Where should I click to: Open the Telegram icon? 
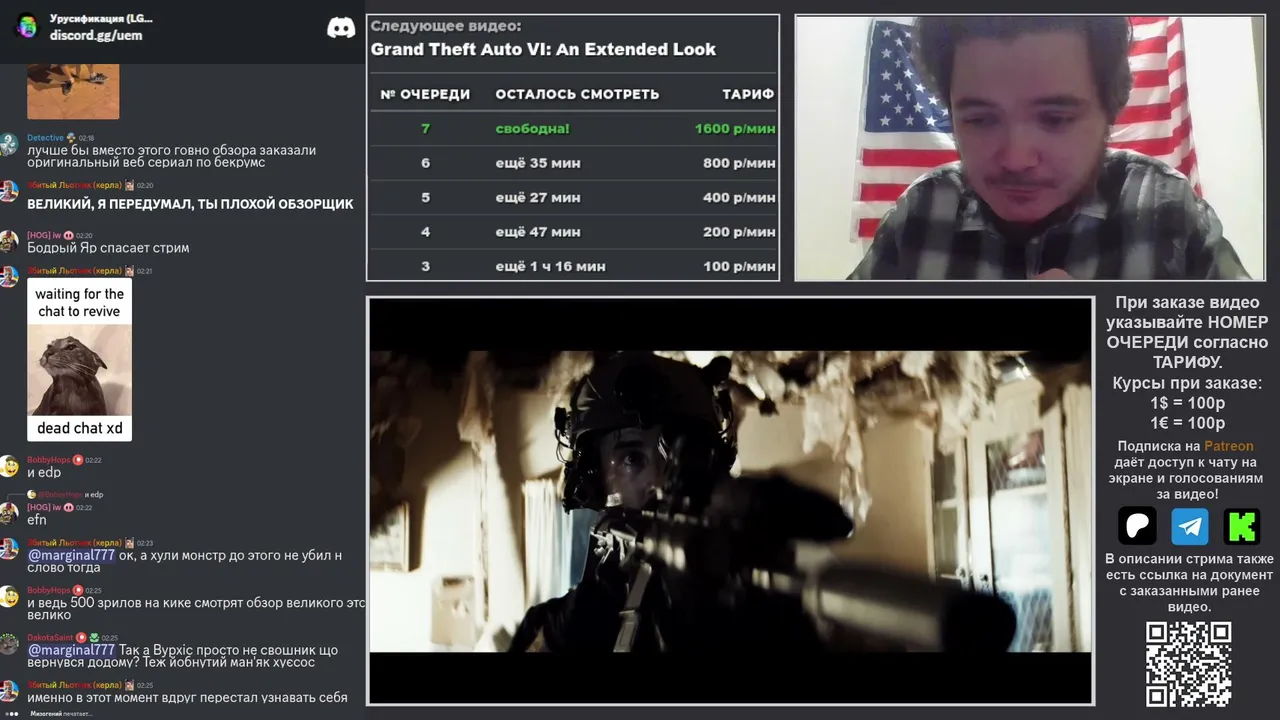[x=1190, y=526]
